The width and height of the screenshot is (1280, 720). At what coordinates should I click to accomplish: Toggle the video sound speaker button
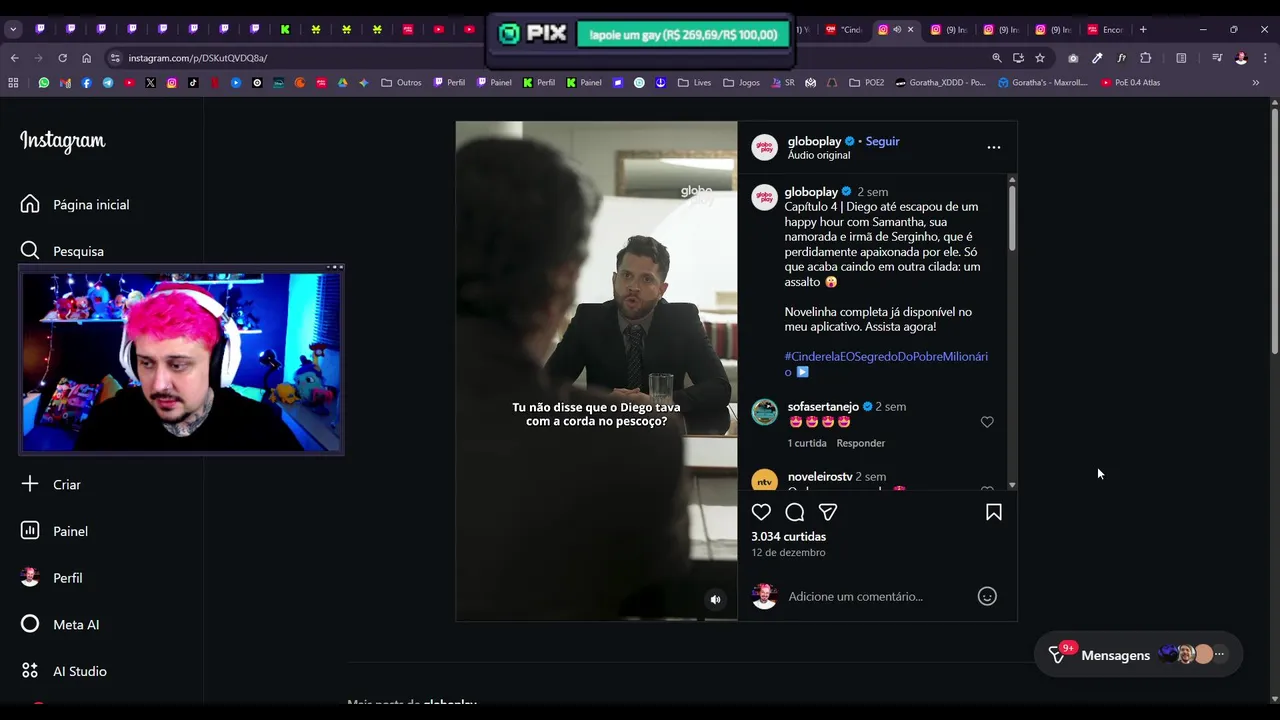(x=715, y=600)
